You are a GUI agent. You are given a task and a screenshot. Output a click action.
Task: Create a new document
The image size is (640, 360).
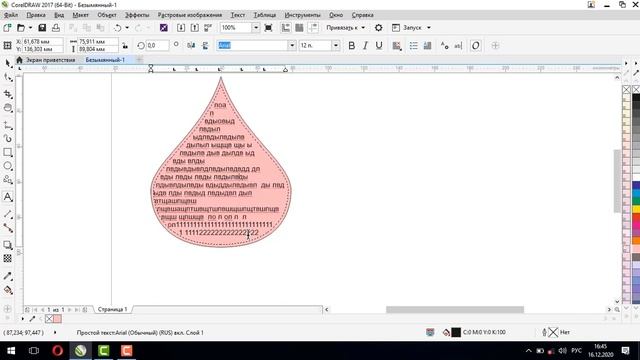click(7, 28)
